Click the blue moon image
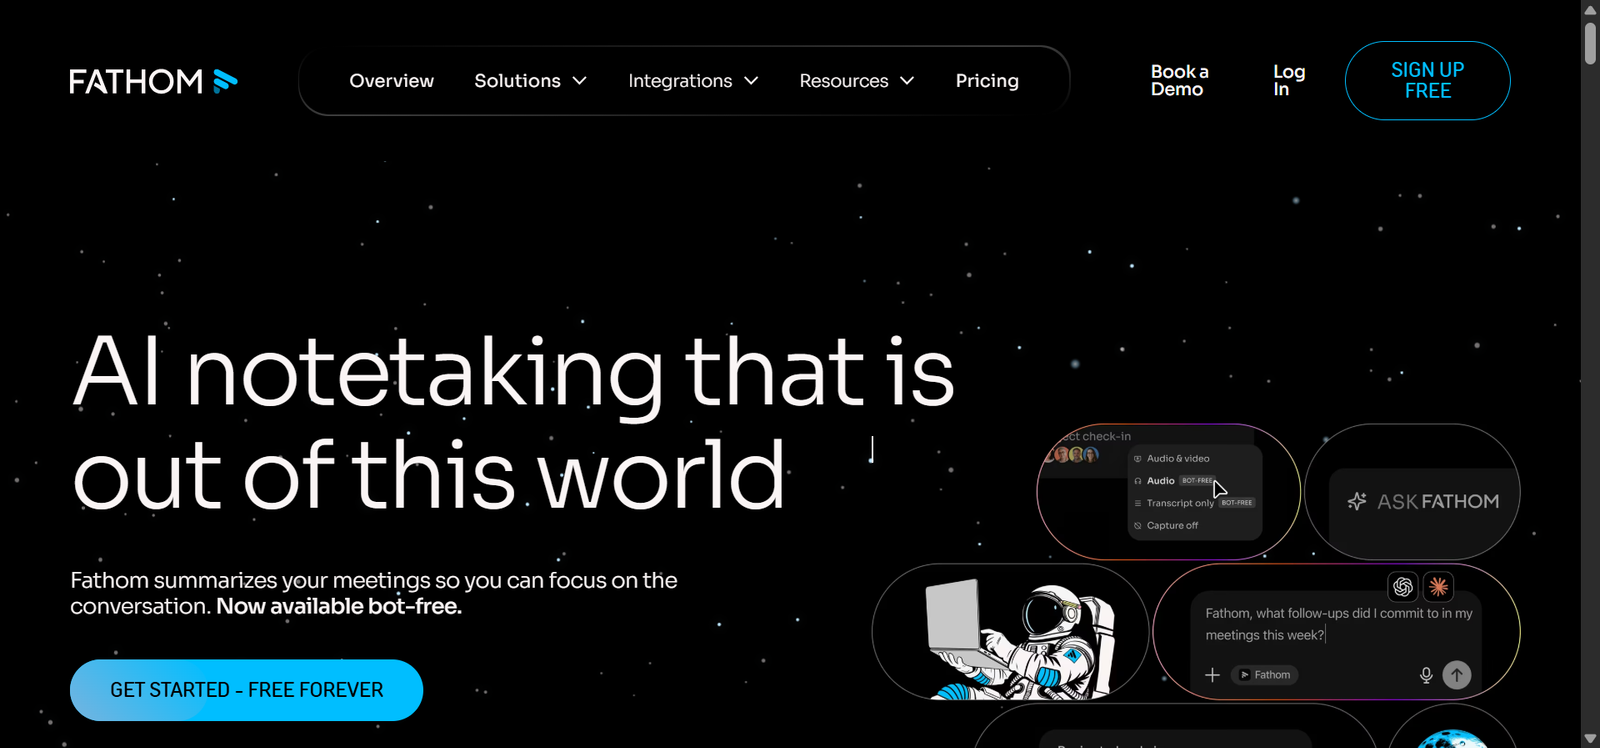1600x748 pixels. (x=1452, y=739)
